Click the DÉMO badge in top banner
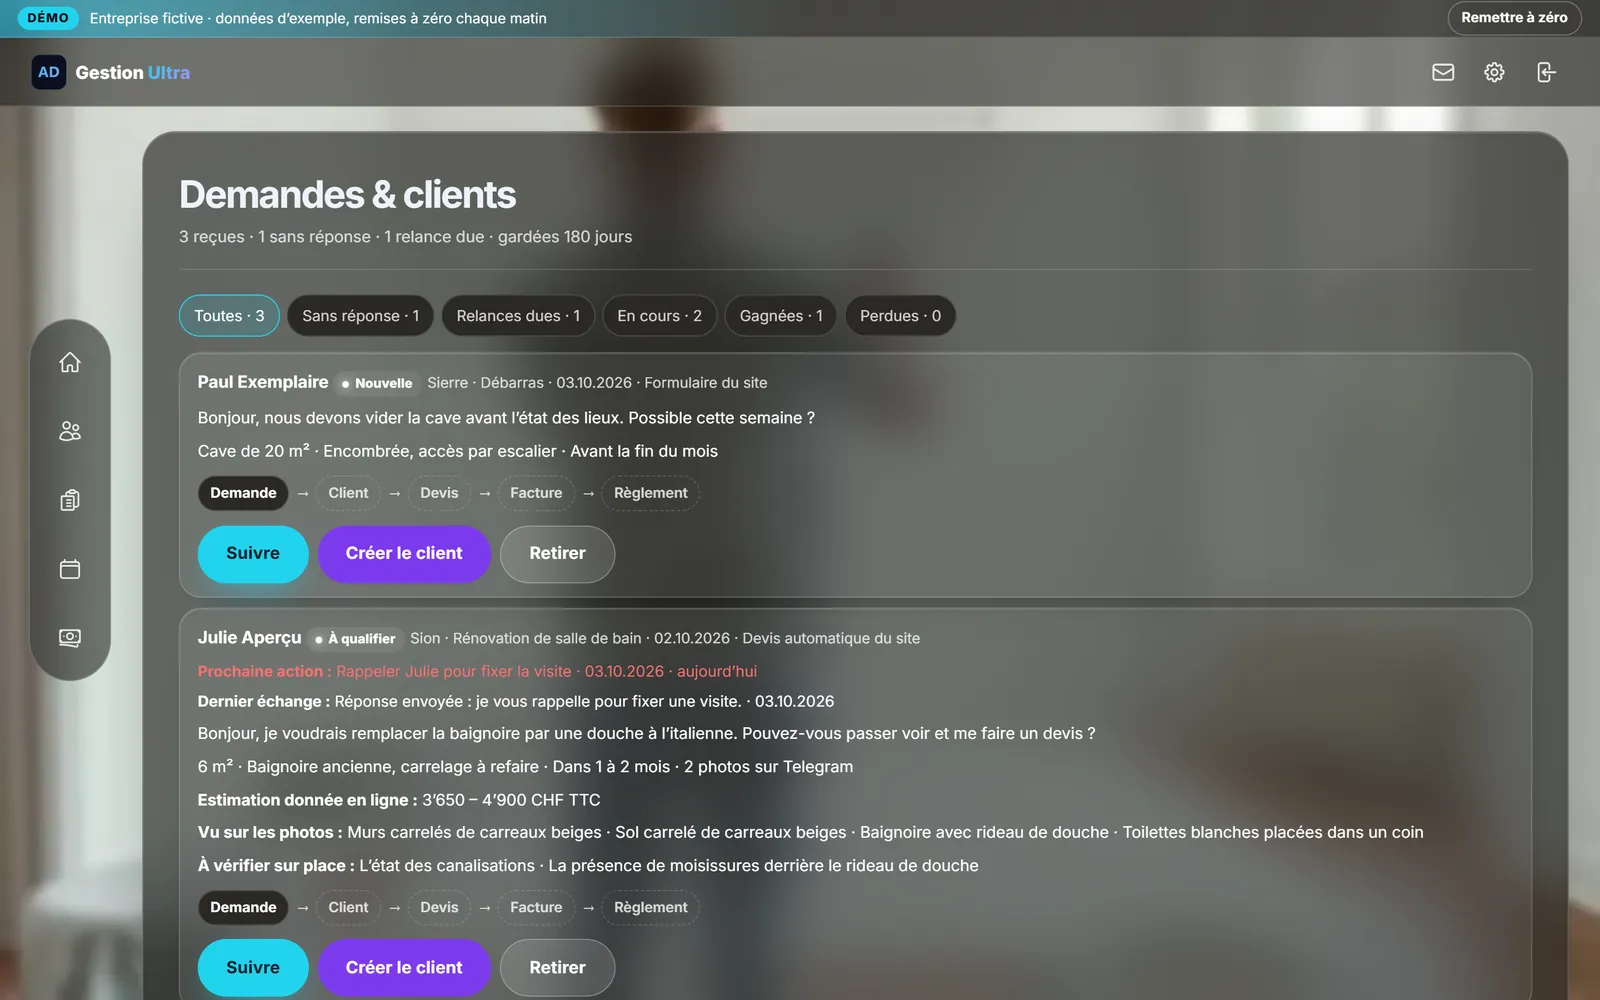1600x1000 pixels. click(48, 18)
